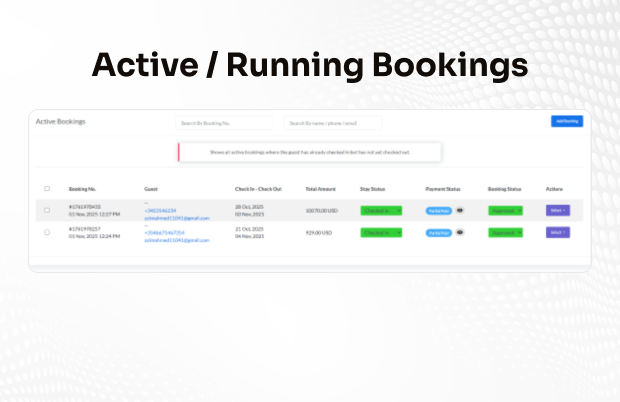Open Select actions menu for 10070.00 USD booking
Viewport: 620px width, 402px height.
click(x=558, y=210)
